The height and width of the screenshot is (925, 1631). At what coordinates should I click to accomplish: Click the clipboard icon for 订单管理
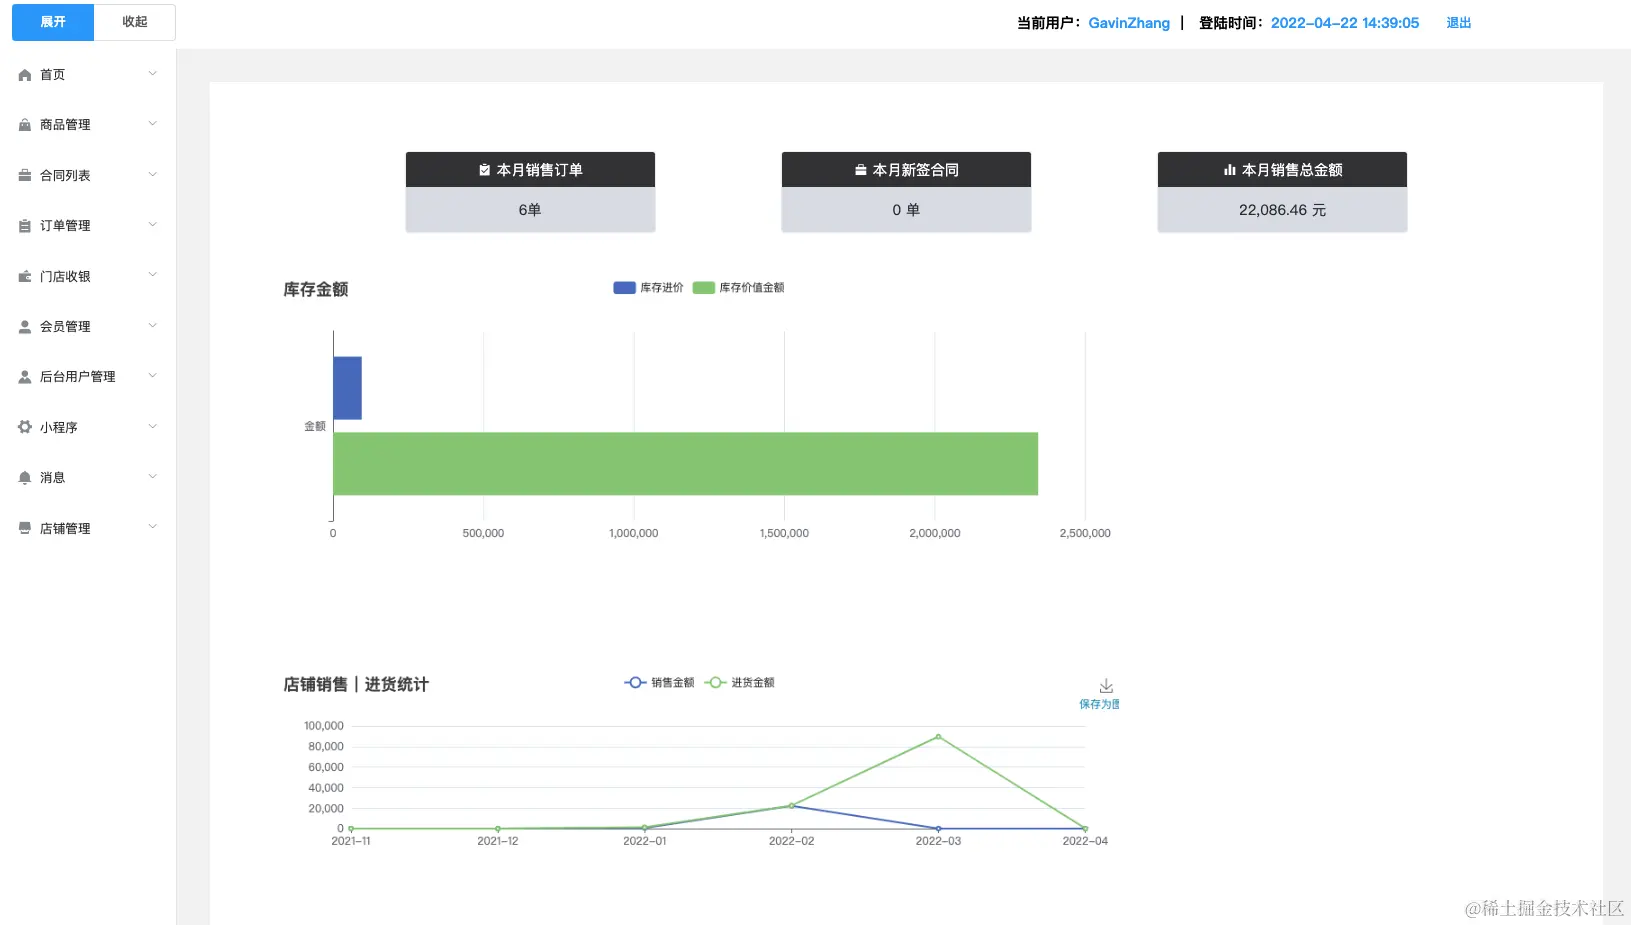(x=25, y=226)
